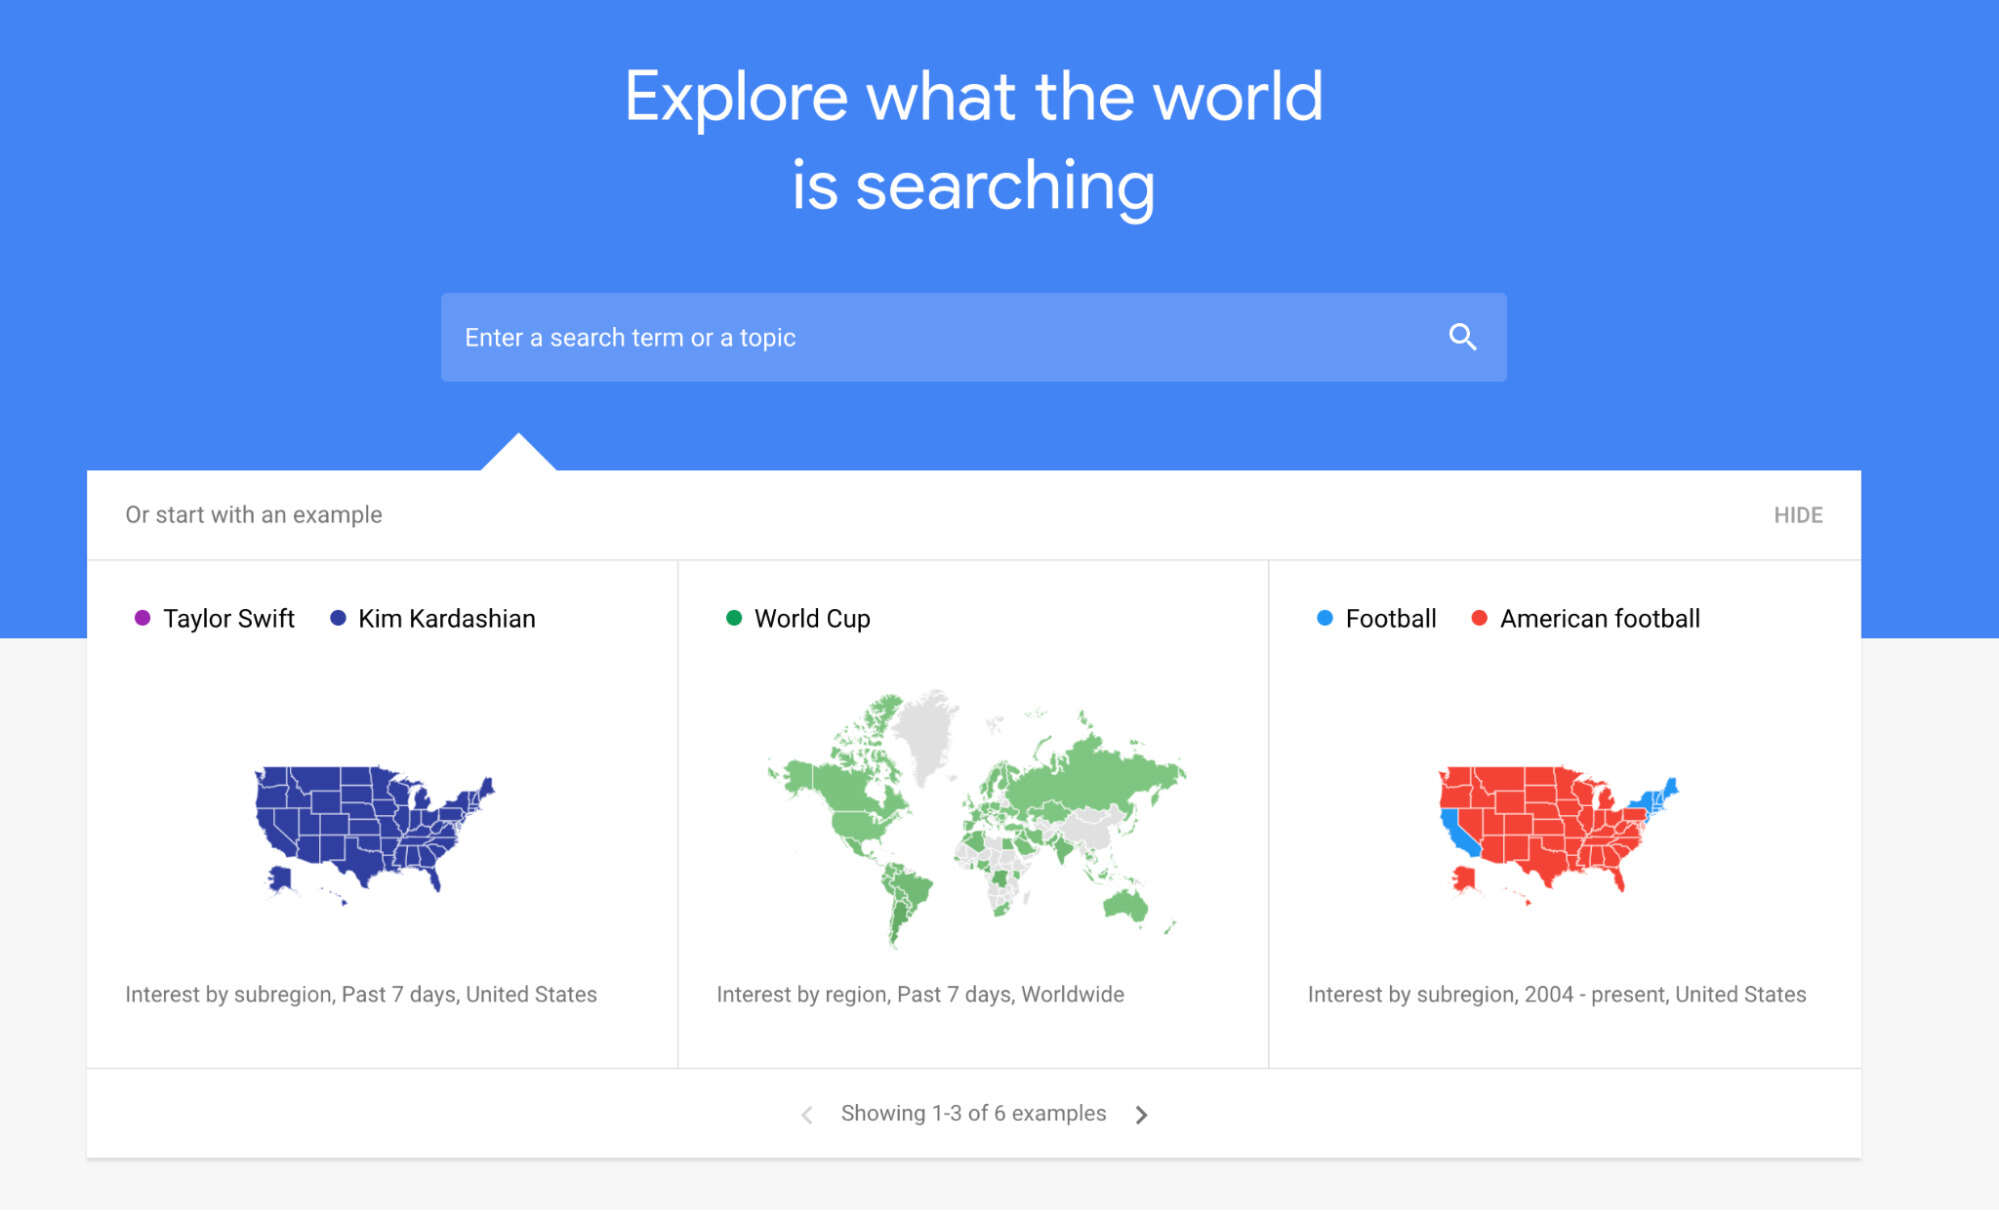The height and width of the screenshot is (1211, 1999).
Task: Click 'Showing 1-3 of 6 examples' text
Action: (x=973, y=1114)
